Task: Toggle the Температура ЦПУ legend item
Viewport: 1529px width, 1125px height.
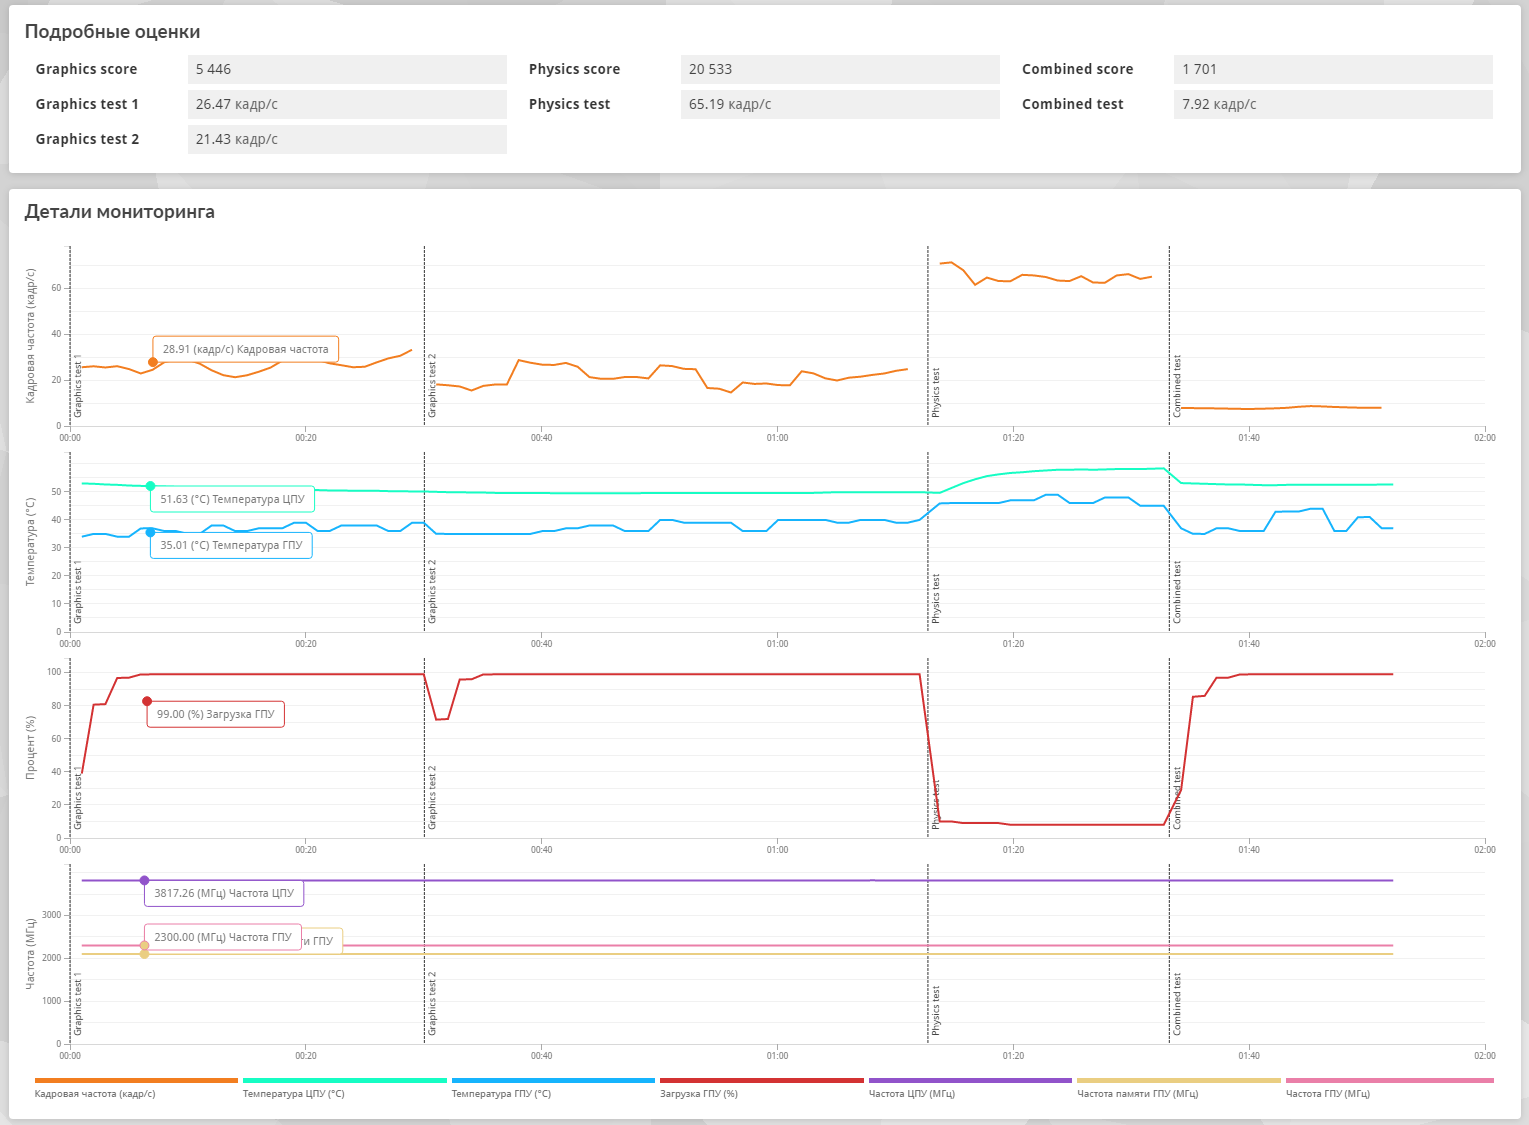Action: pyautogui.click(x=344, y=1088)
